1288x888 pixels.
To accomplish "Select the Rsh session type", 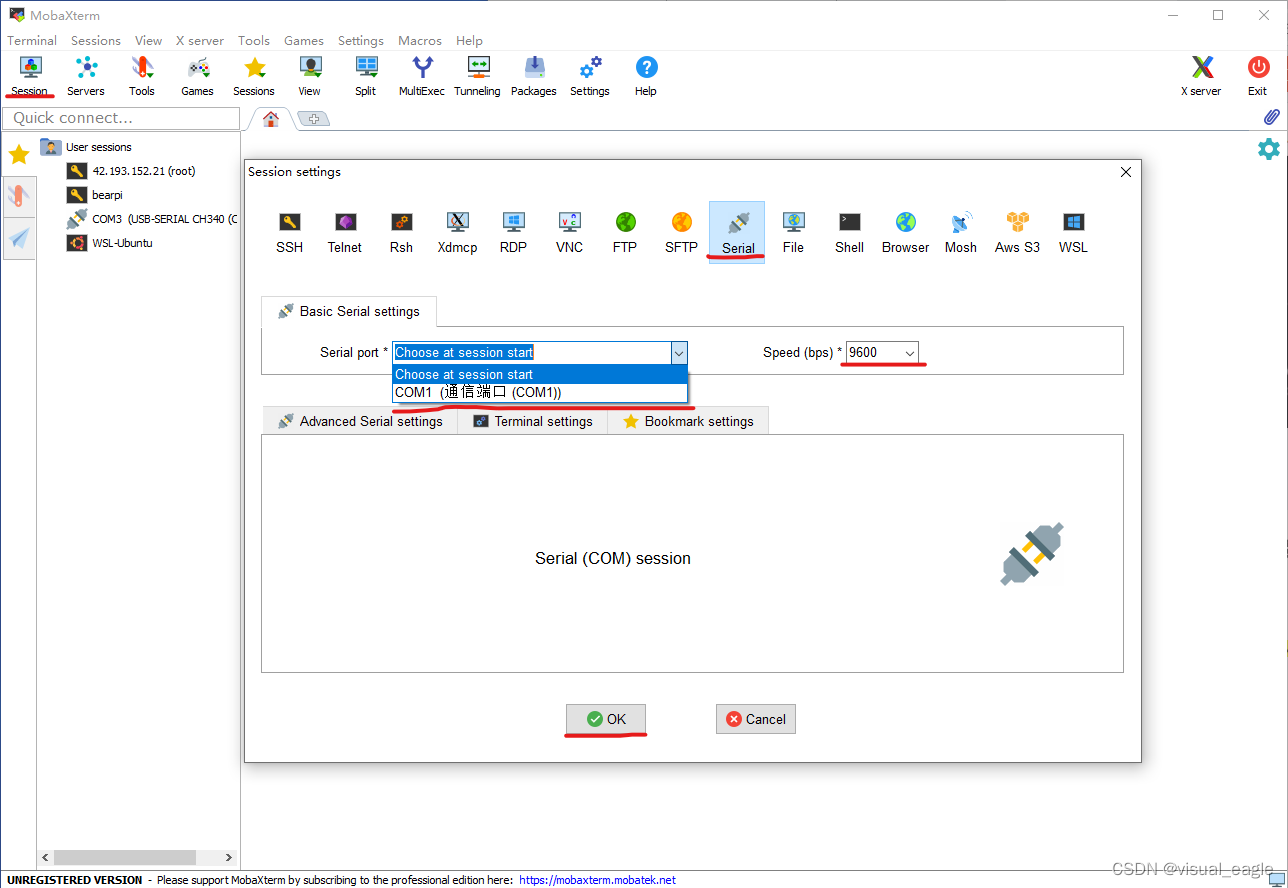I will pos(402,233).
